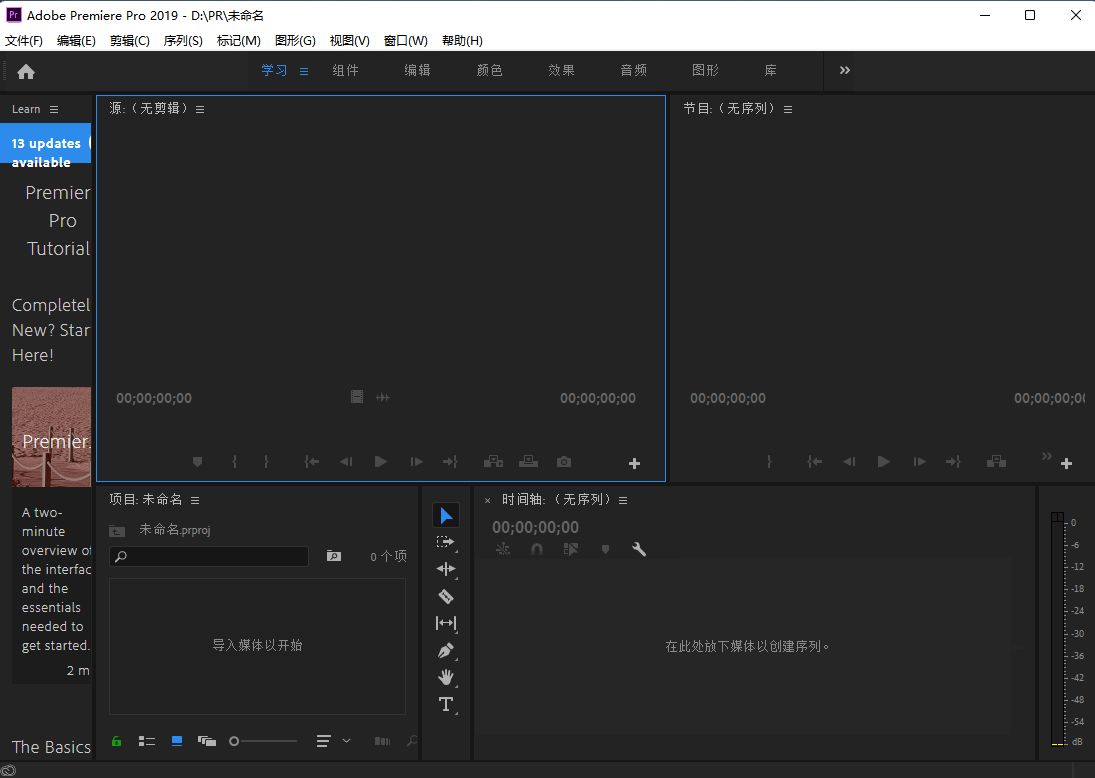The height and width of the screenshot is (778, 1095).
Task: Toggle project writable green lock
Action: (x=117, y=741)
